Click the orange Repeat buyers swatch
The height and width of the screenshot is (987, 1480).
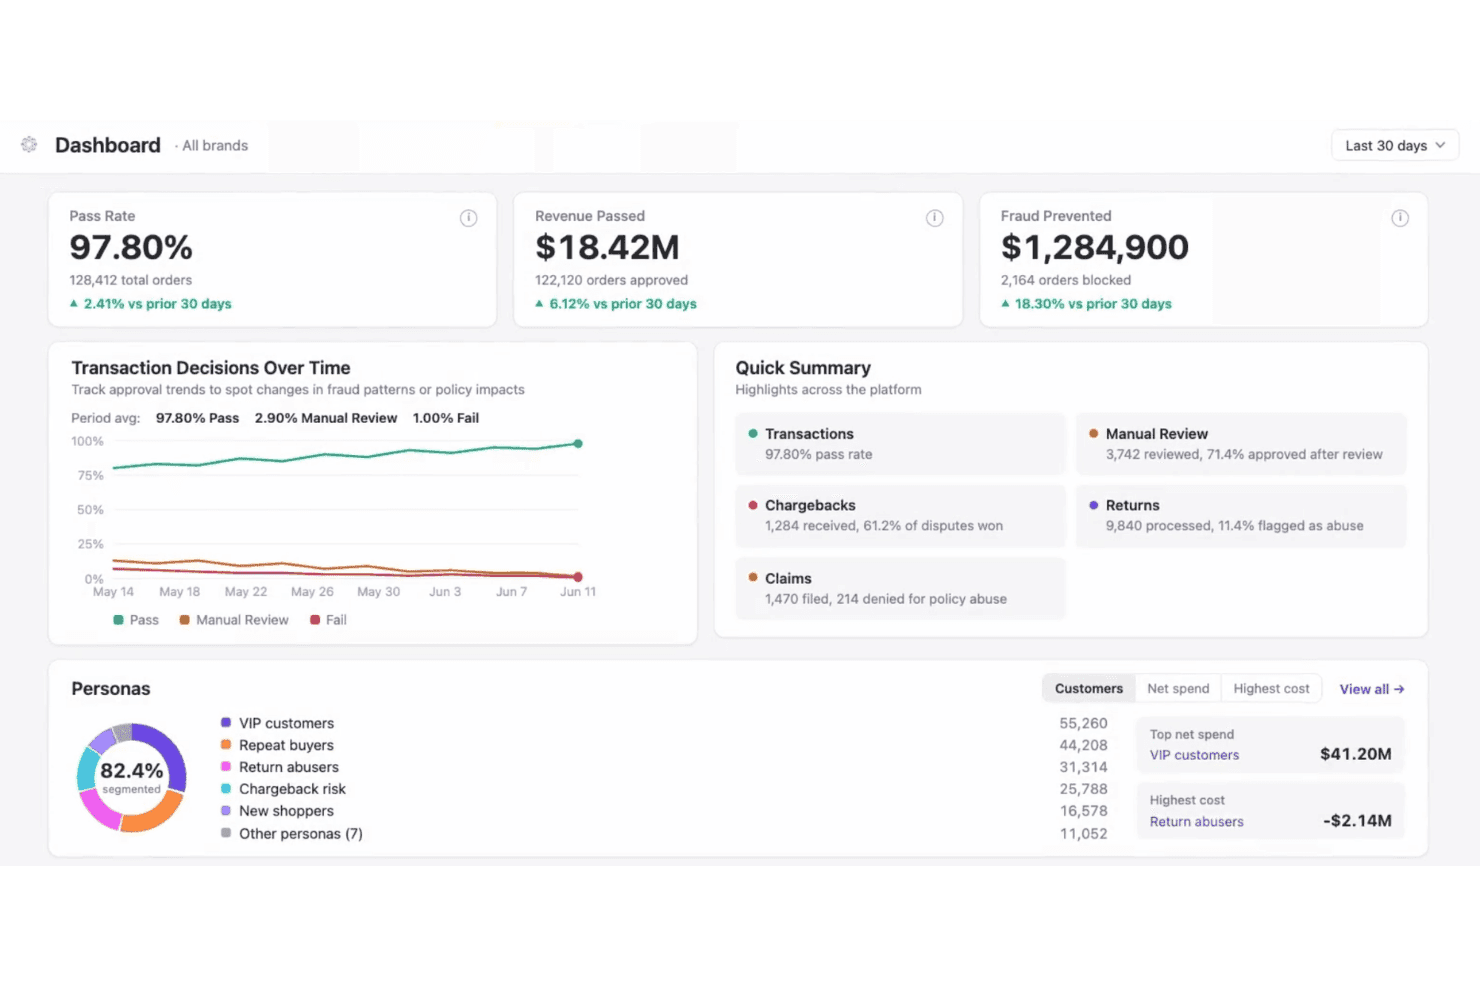pyautogui.click(x=226, y=744)
